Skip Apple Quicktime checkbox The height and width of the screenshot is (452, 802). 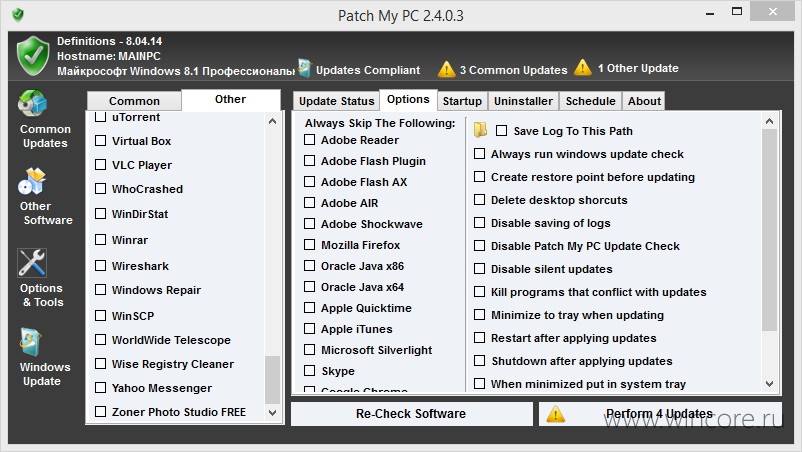point(309,307)
